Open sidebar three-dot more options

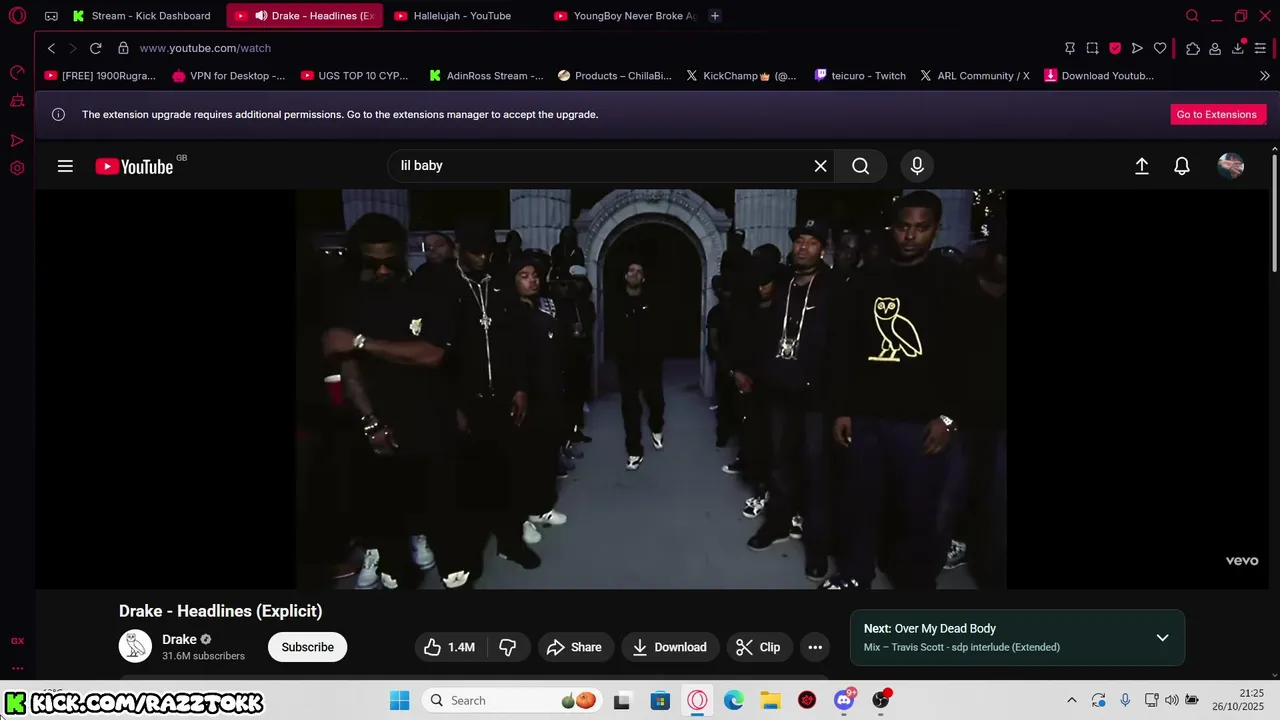pos(17,668)
